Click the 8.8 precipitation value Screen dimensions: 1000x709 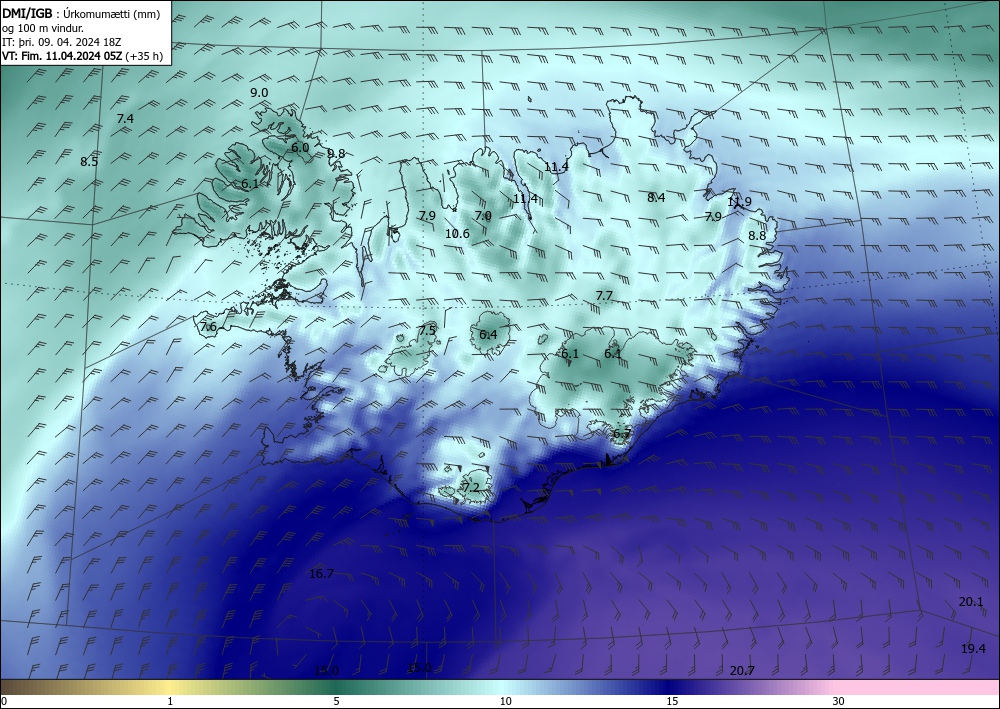coord(757,236)
